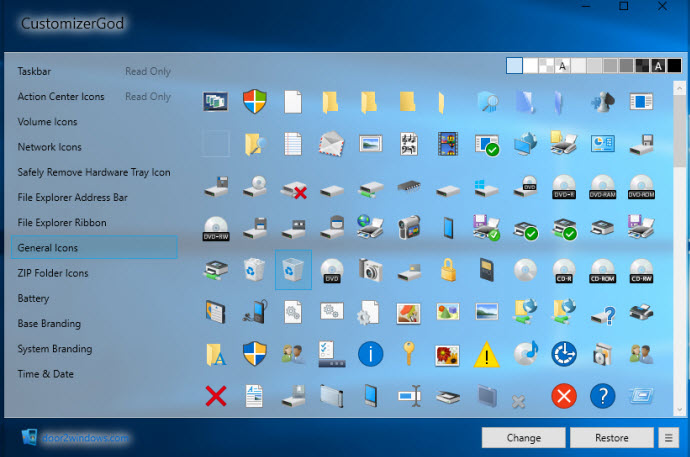Choose the drive with question mark icon
The height and width of the screenshot is (457, 690).
(x=603, y=314)
